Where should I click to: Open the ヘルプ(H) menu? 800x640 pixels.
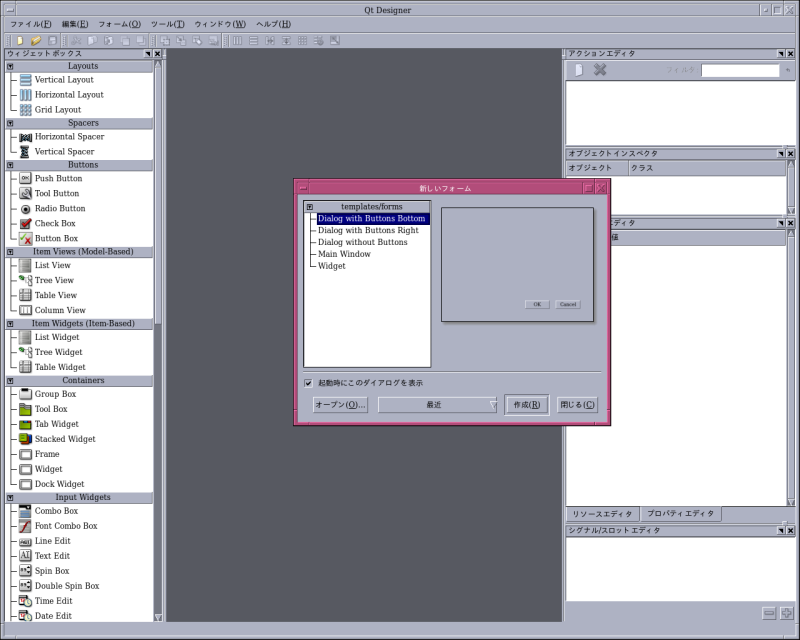point(273,24)
